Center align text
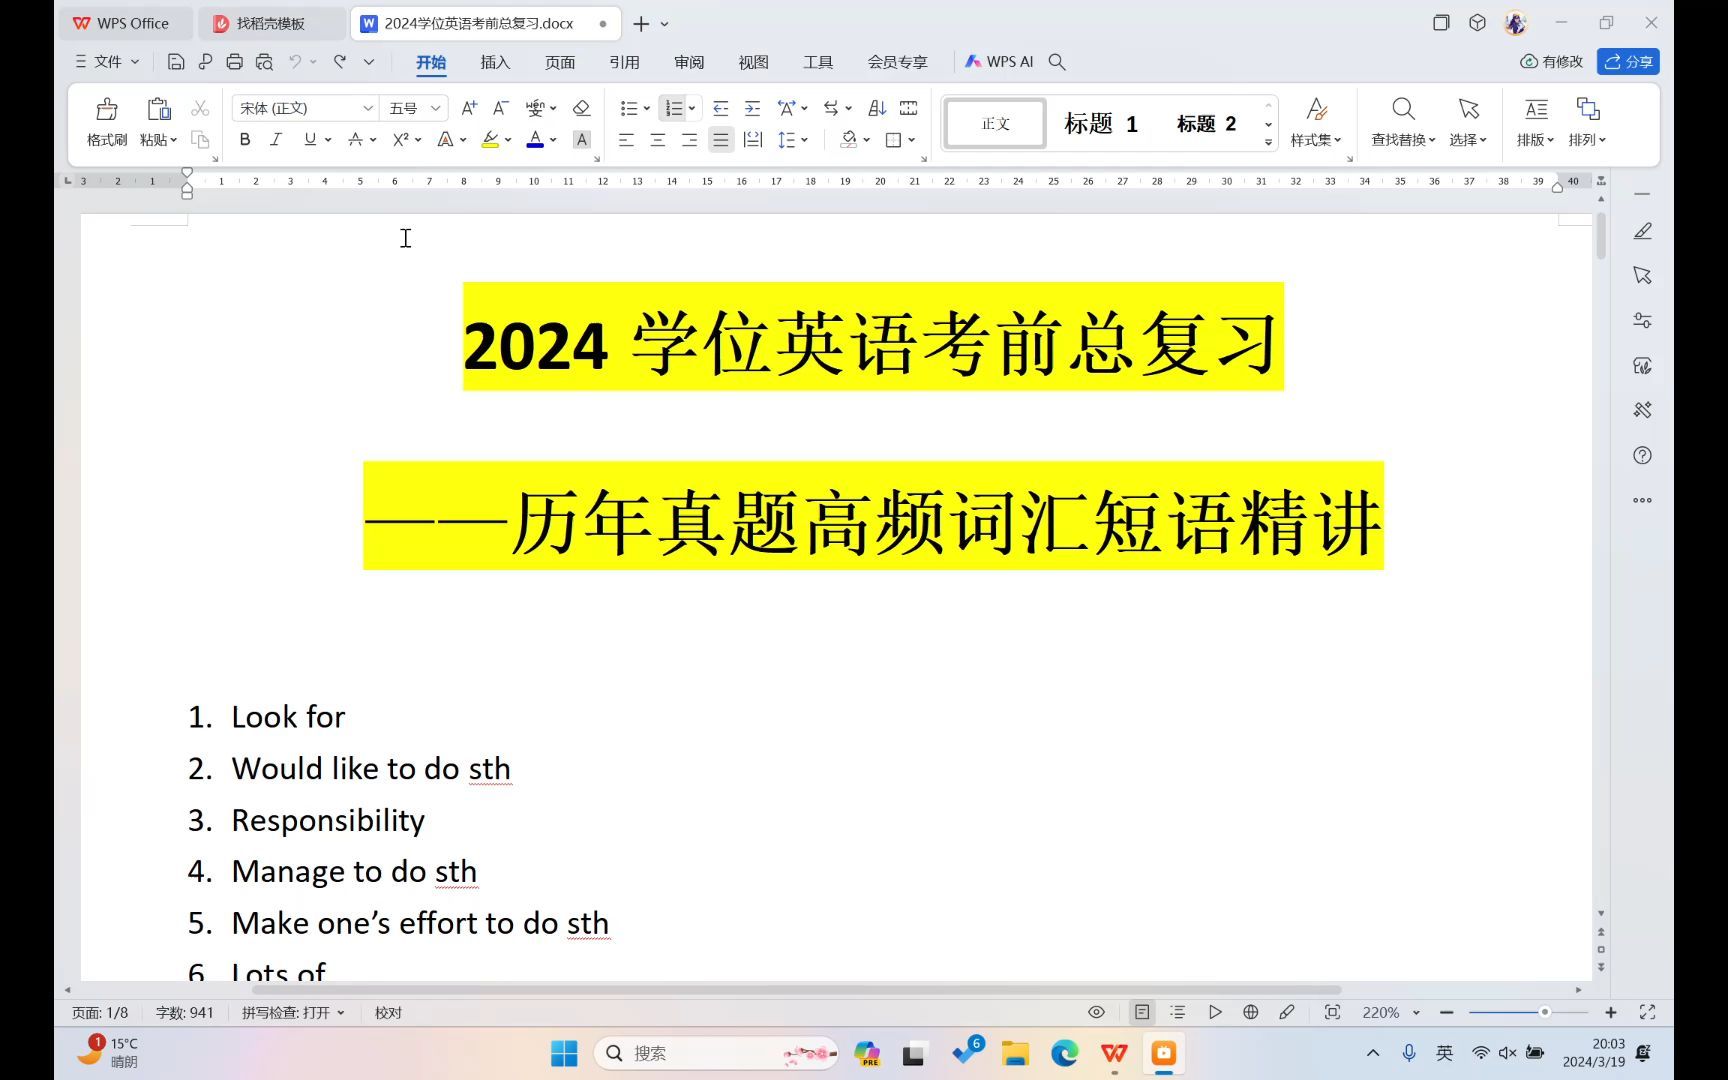This screenshot has height=1080, width=1728. coord(658,140)
